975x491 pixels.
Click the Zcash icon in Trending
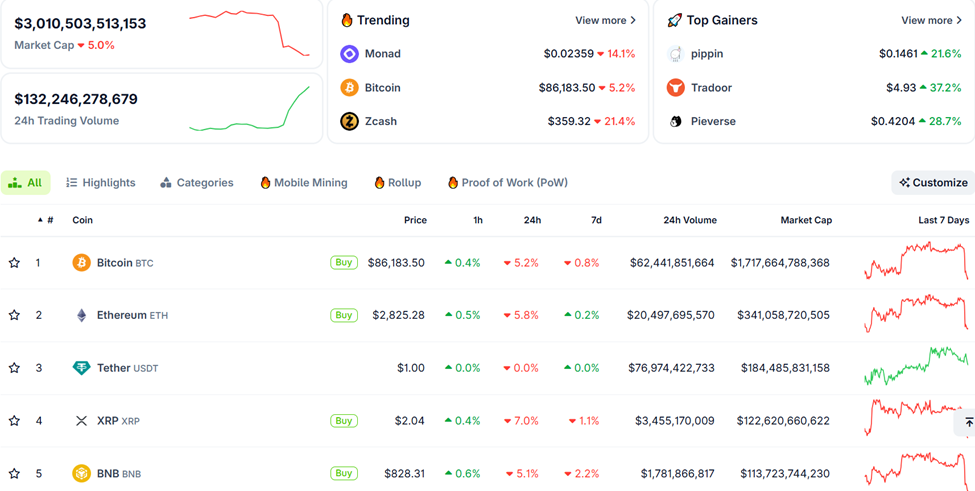click(349, 121)
